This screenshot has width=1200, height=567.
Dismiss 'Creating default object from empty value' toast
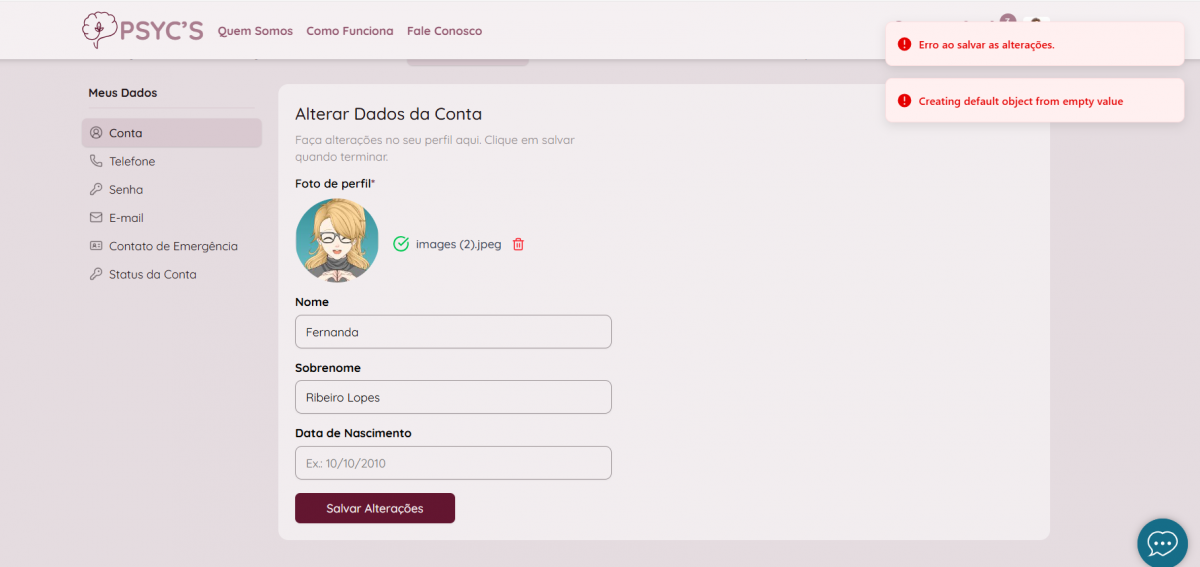tap(1034, 101)
